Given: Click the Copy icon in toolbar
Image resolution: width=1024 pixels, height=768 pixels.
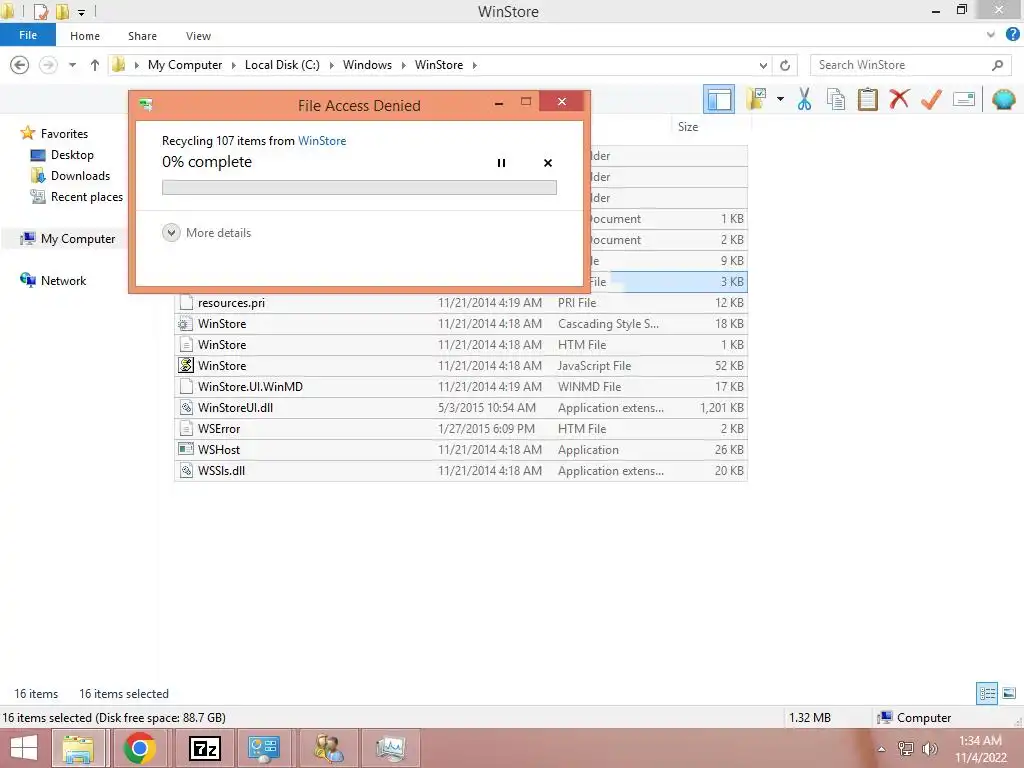Looking at the screenshot, I should [836, 100].
